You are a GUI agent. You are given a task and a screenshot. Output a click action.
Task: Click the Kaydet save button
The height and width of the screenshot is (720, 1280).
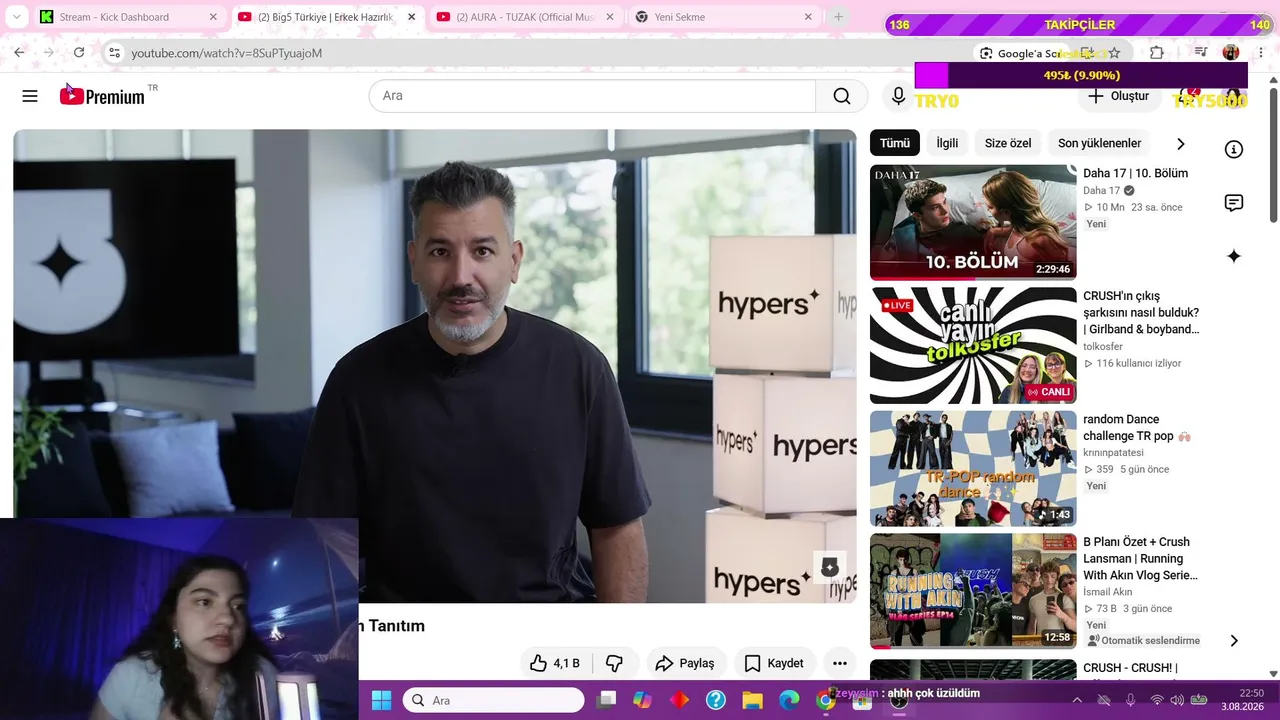pyautogui.click(x=774, y=663)
